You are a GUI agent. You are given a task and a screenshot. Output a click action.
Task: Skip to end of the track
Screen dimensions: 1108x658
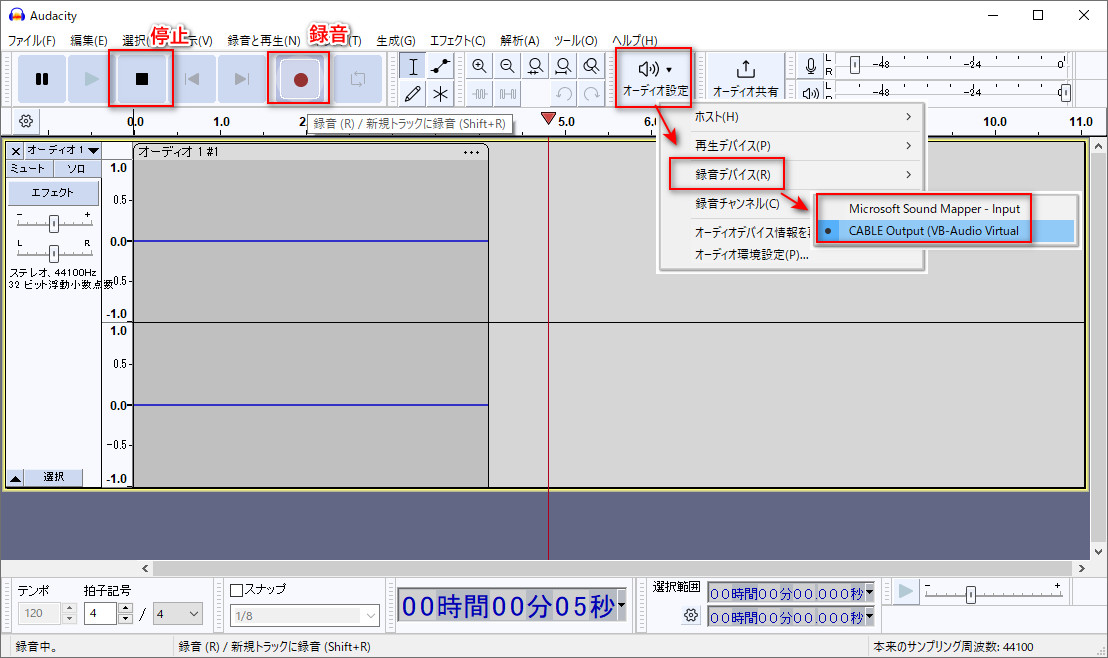pos(242,79)
